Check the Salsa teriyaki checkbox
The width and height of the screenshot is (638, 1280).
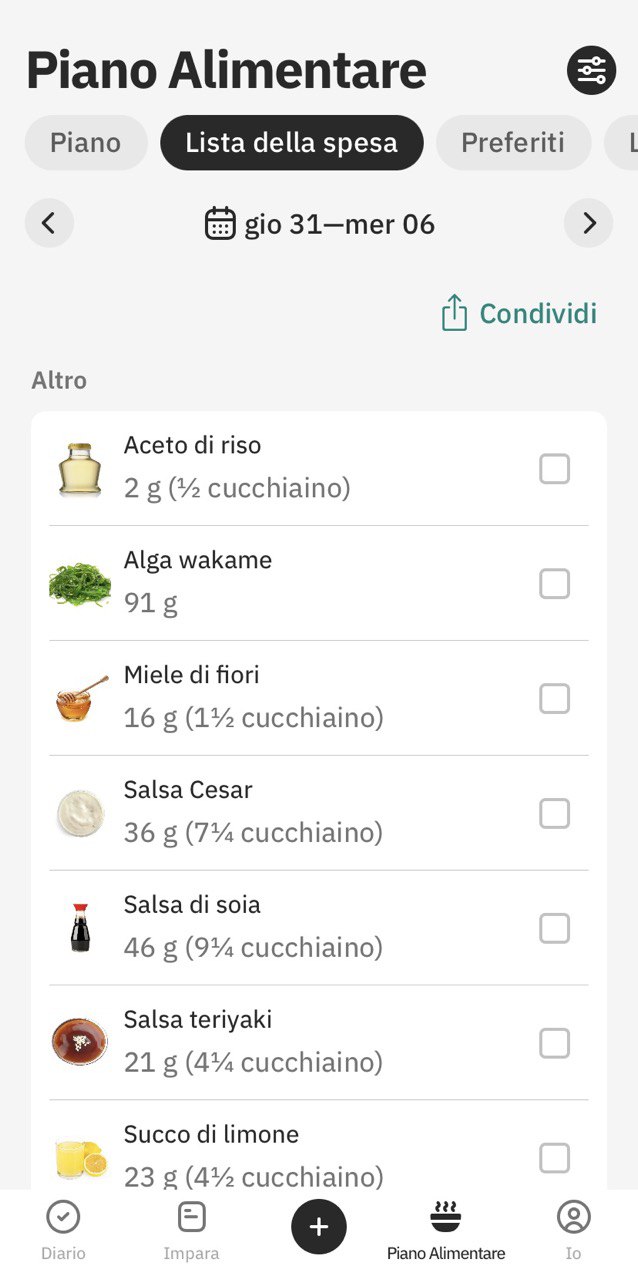point(555,1043)
